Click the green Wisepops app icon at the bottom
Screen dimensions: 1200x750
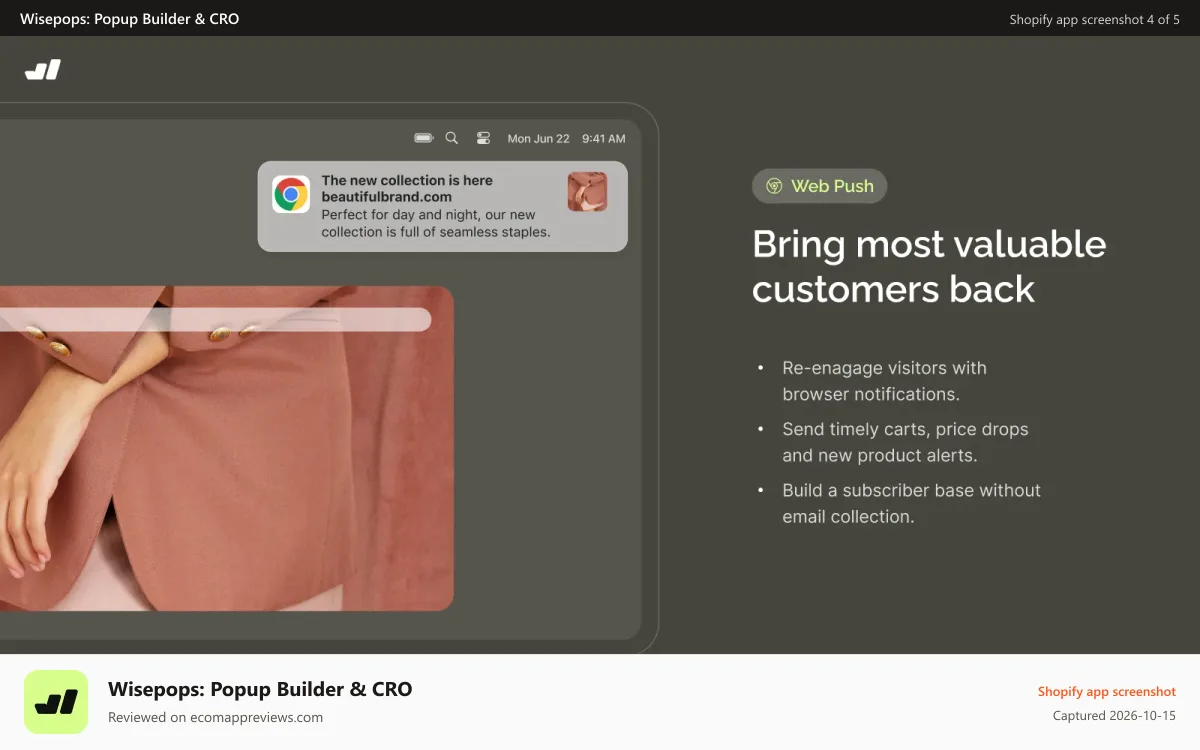tap(56, 702)
